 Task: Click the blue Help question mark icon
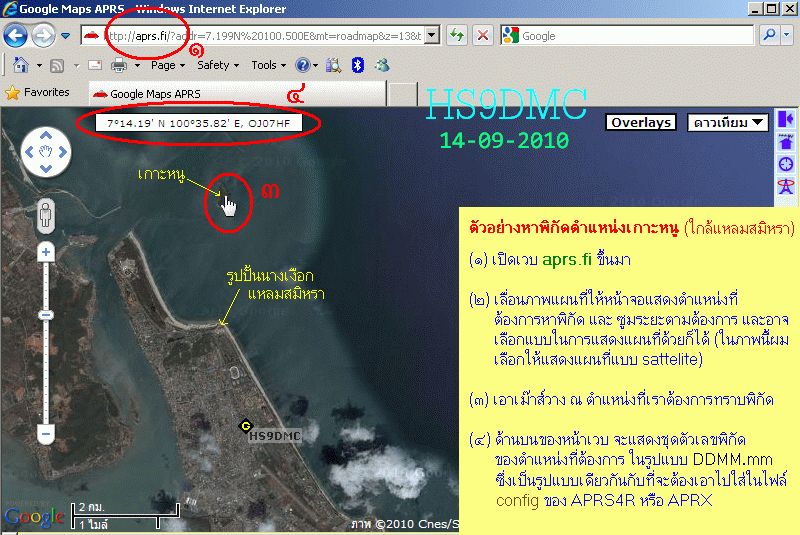tap(303, 65)
